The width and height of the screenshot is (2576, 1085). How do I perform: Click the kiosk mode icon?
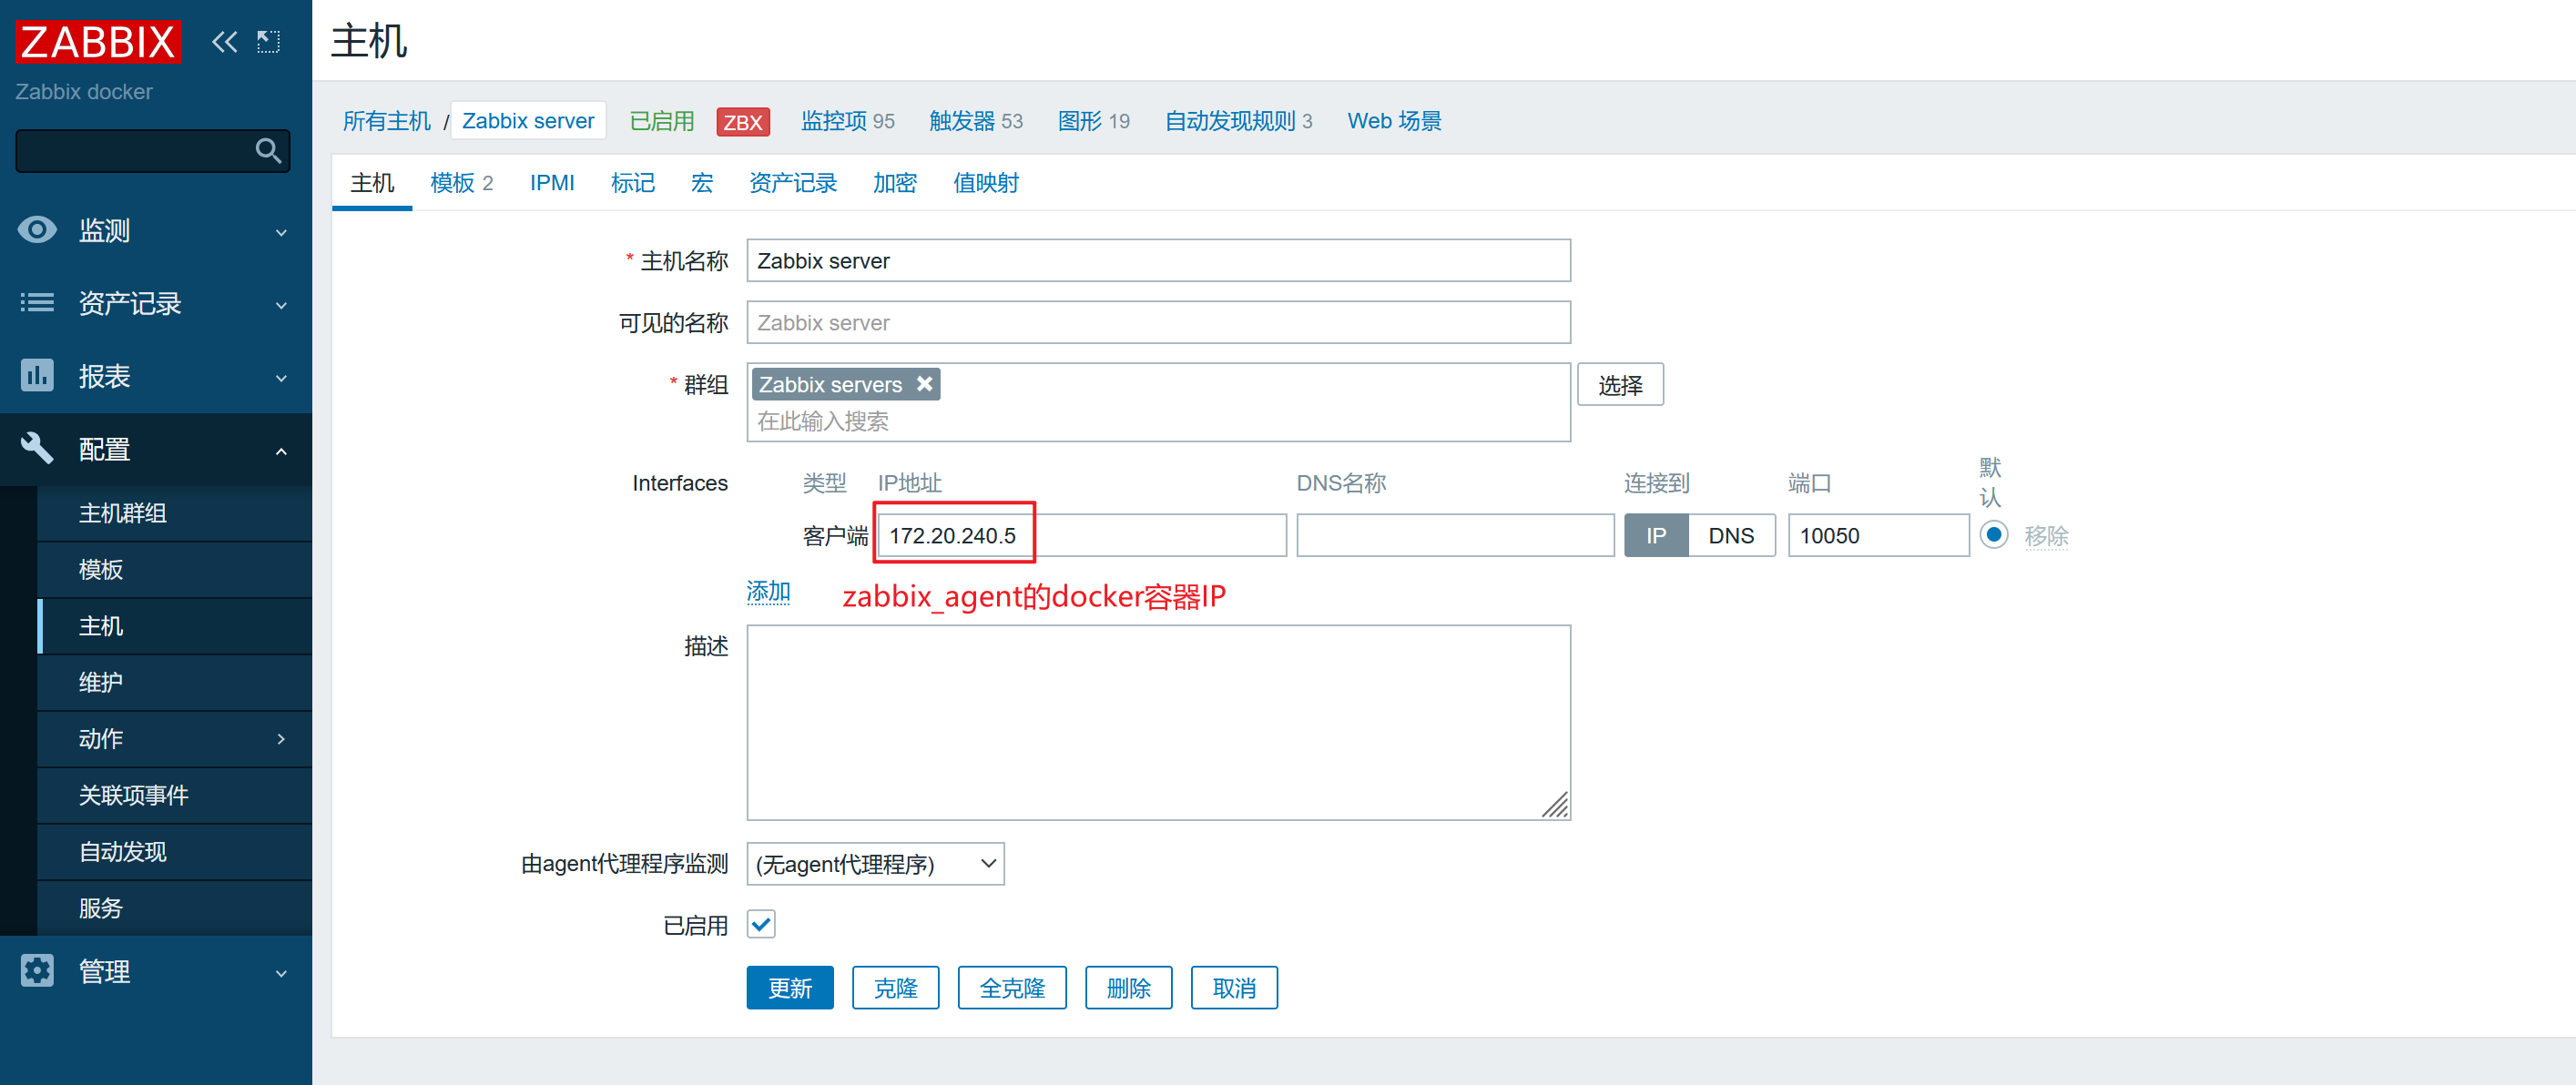pos(268,42)
